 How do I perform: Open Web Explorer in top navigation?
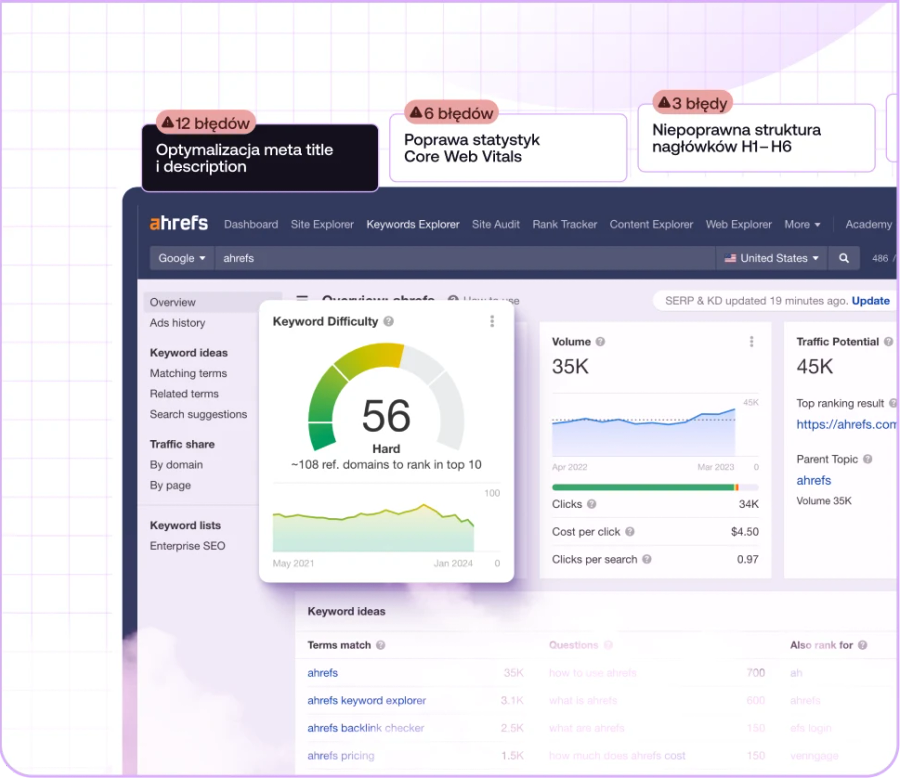click(x=739, y=225)
